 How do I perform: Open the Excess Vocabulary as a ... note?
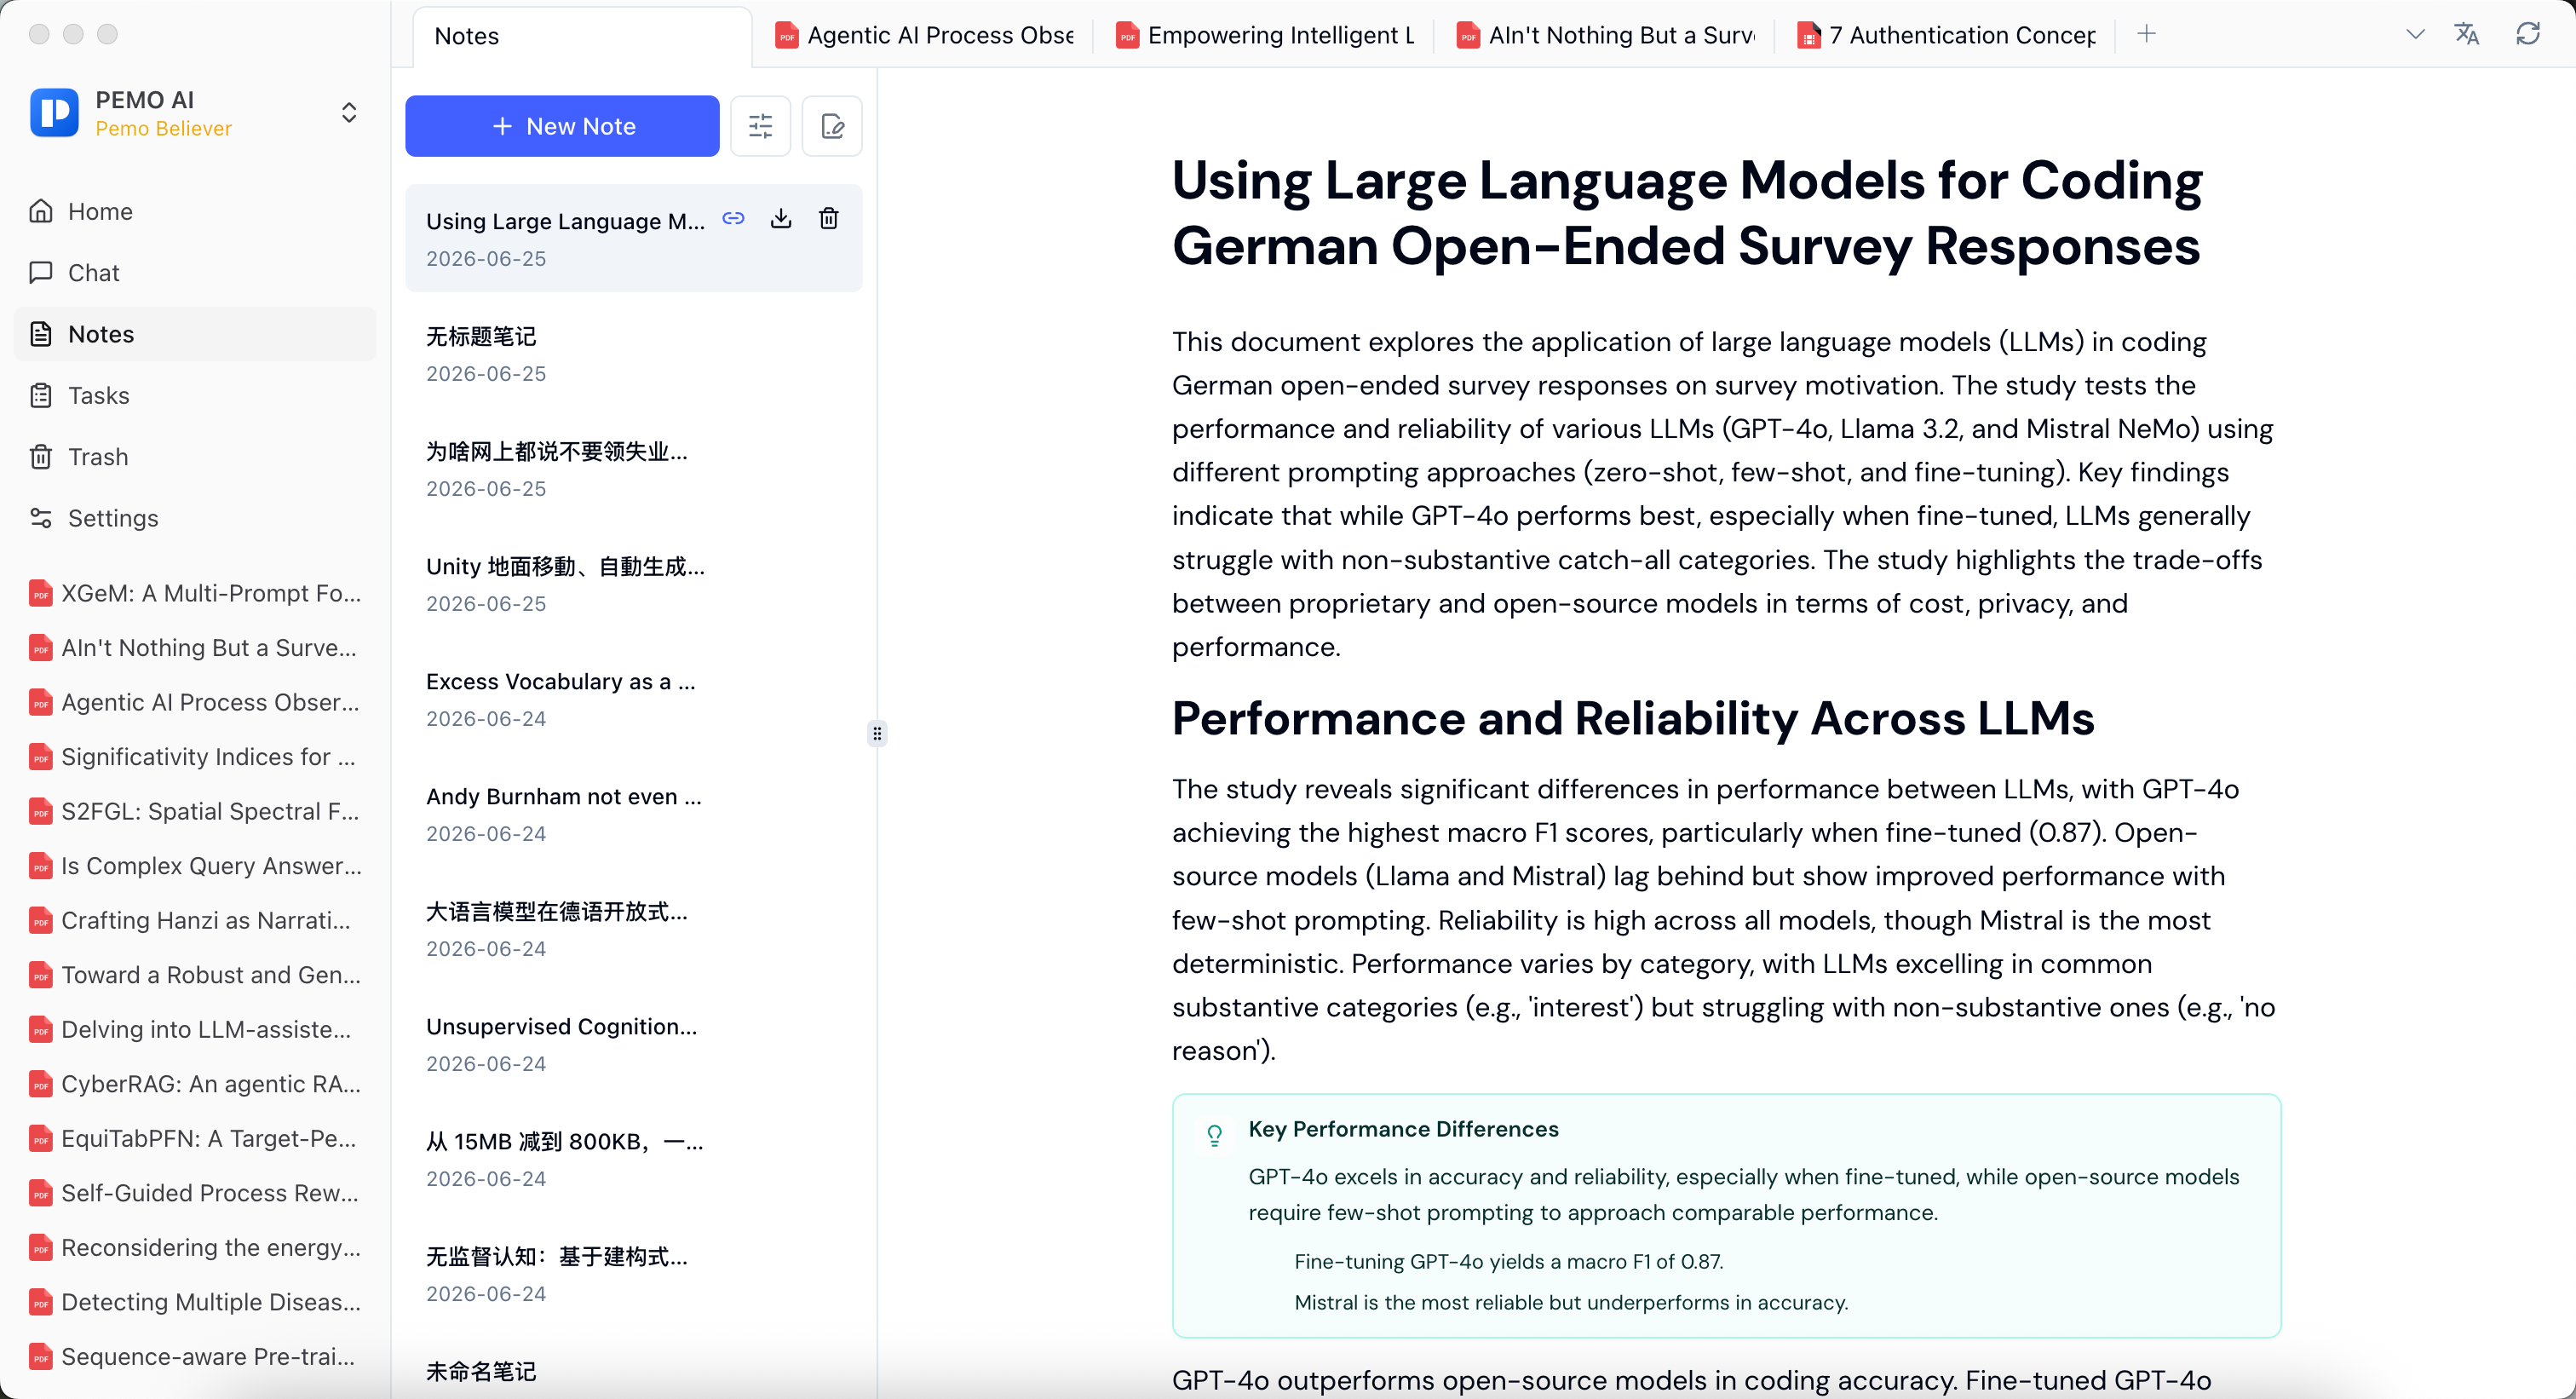coord(634,699)
